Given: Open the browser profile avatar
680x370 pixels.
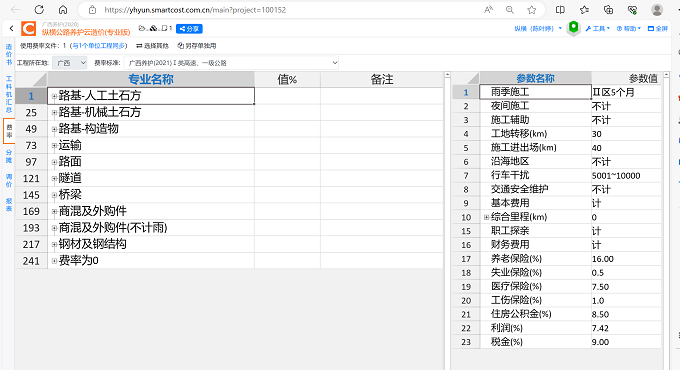Looking at the screenshot, I should (657, 10).
